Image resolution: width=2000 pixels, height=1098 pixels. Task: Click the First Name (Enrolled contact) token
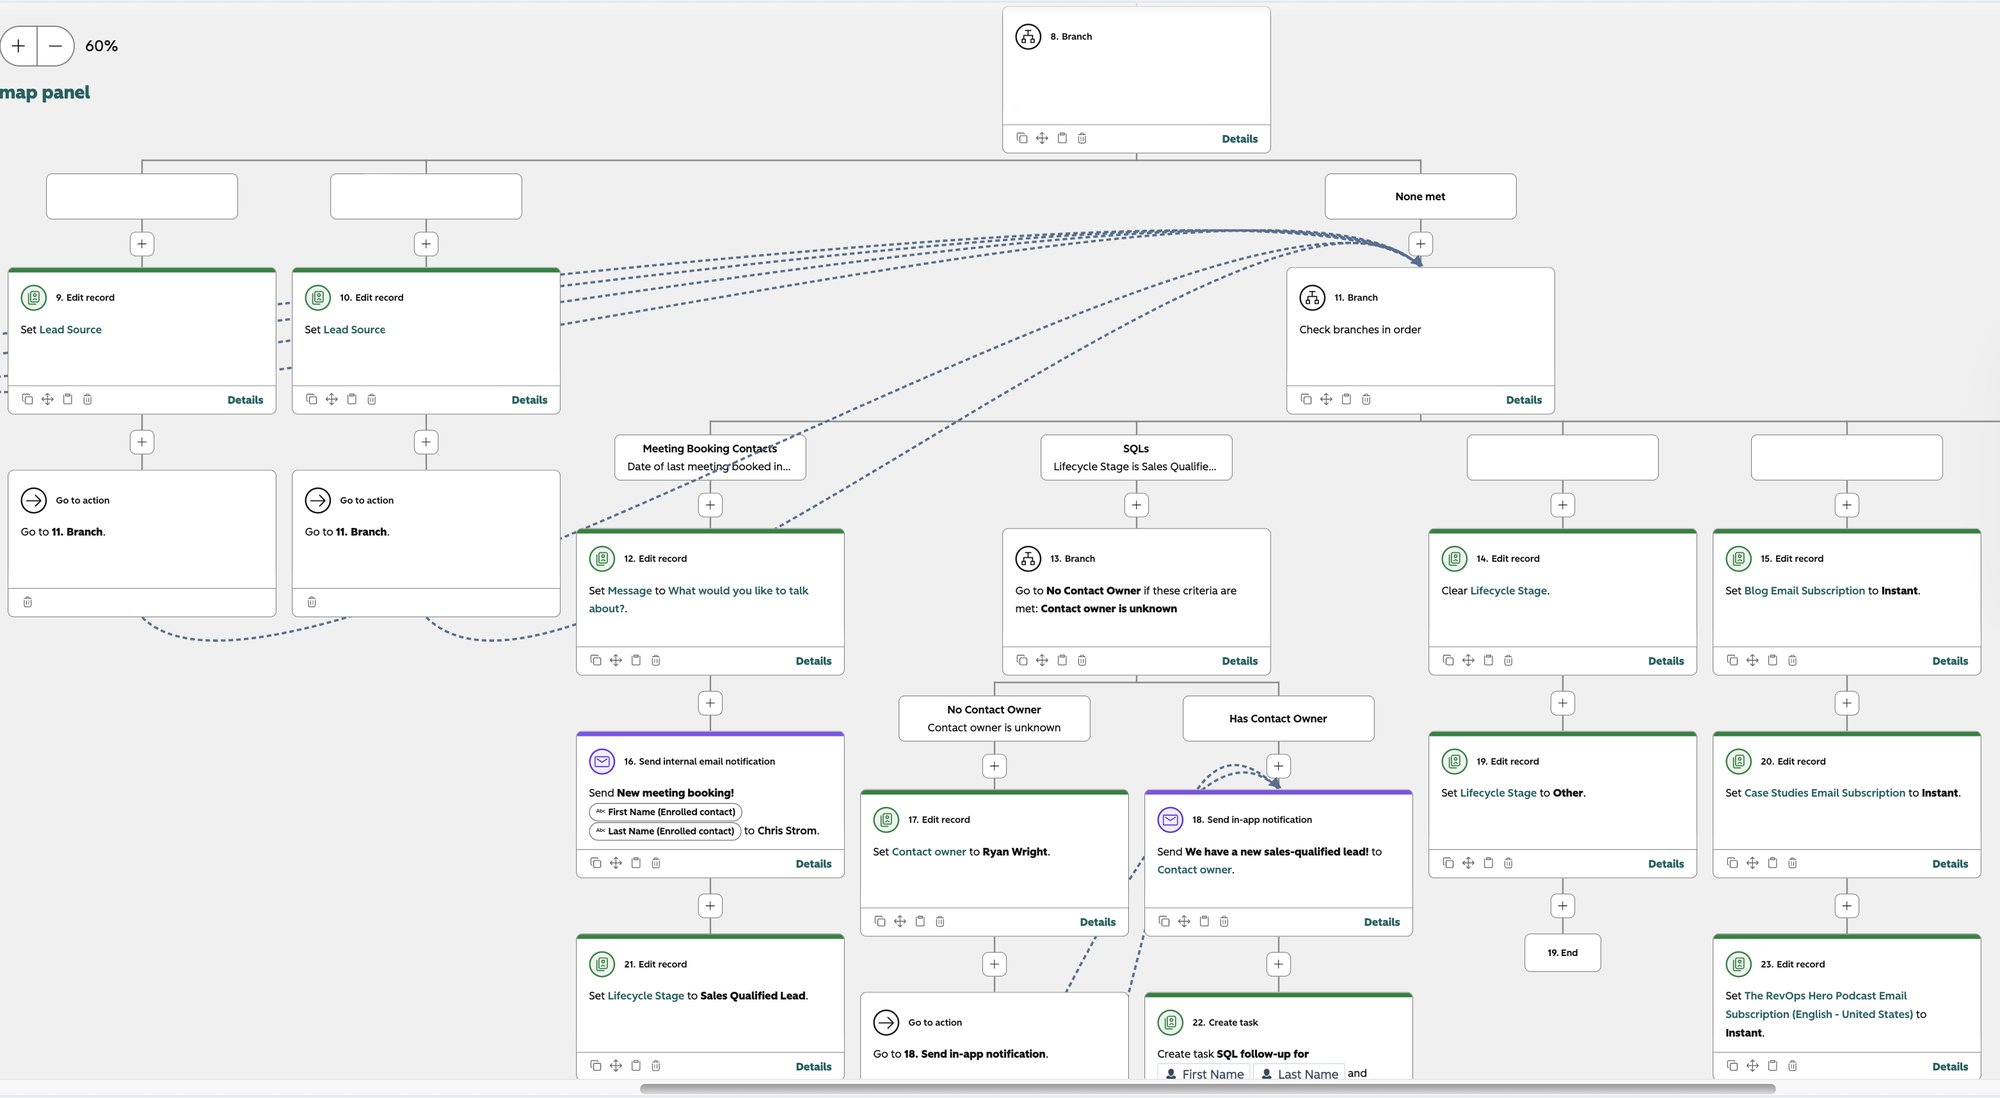tap(665, 812)
